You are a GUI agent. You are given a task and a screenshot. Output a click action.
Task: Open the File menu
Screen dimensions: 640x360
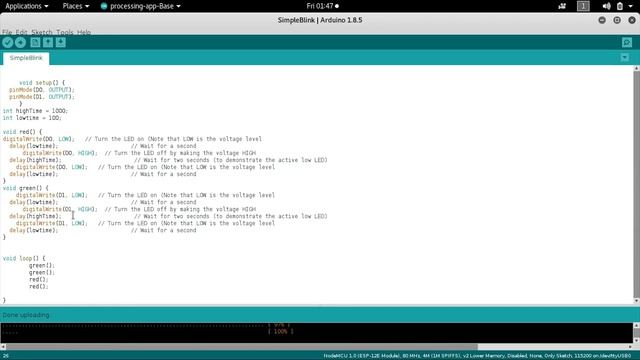click(x=7, y=32)
